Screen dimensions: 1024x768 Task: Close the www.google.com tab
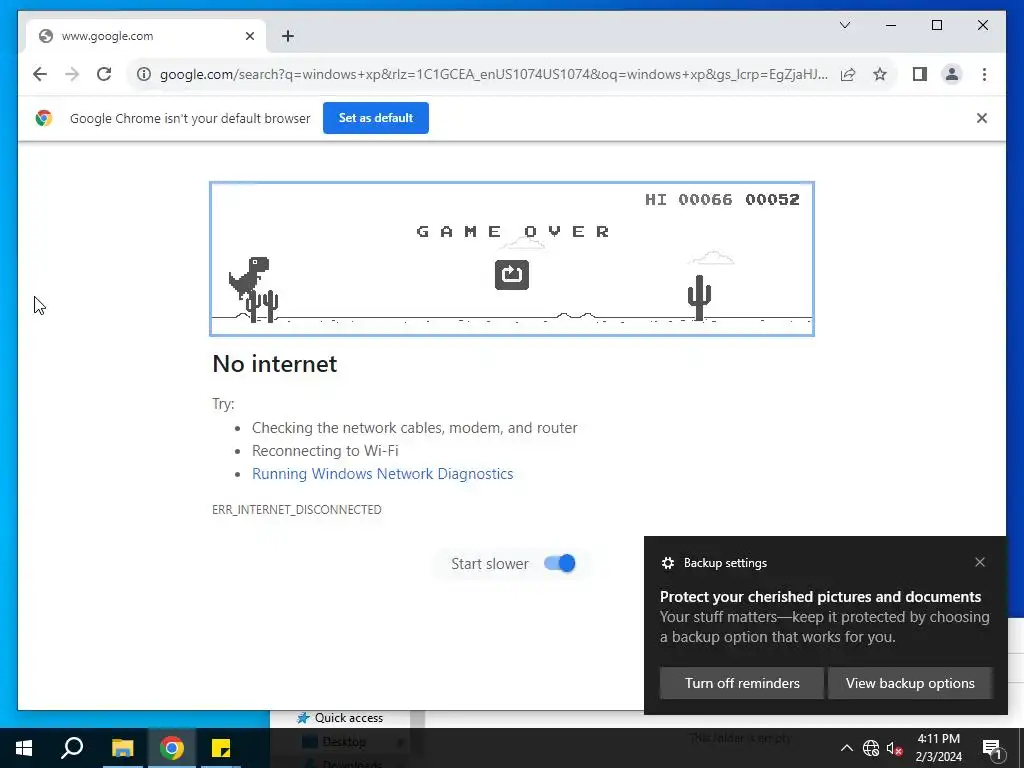tap(249, 36)
